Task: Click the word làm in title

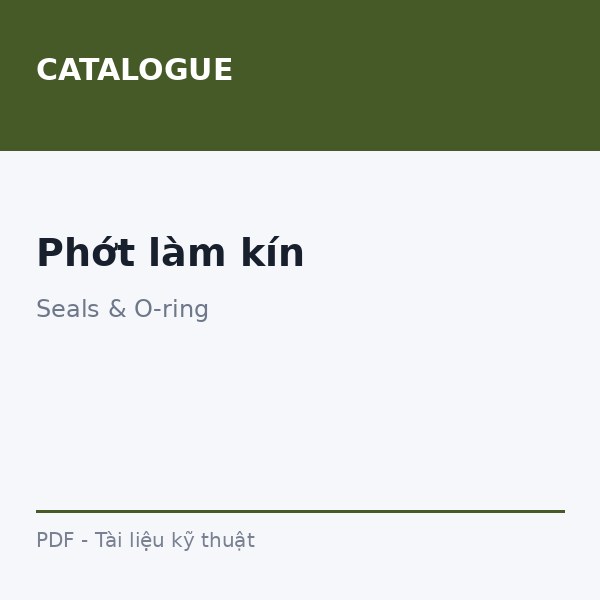Action: (187, 253)
